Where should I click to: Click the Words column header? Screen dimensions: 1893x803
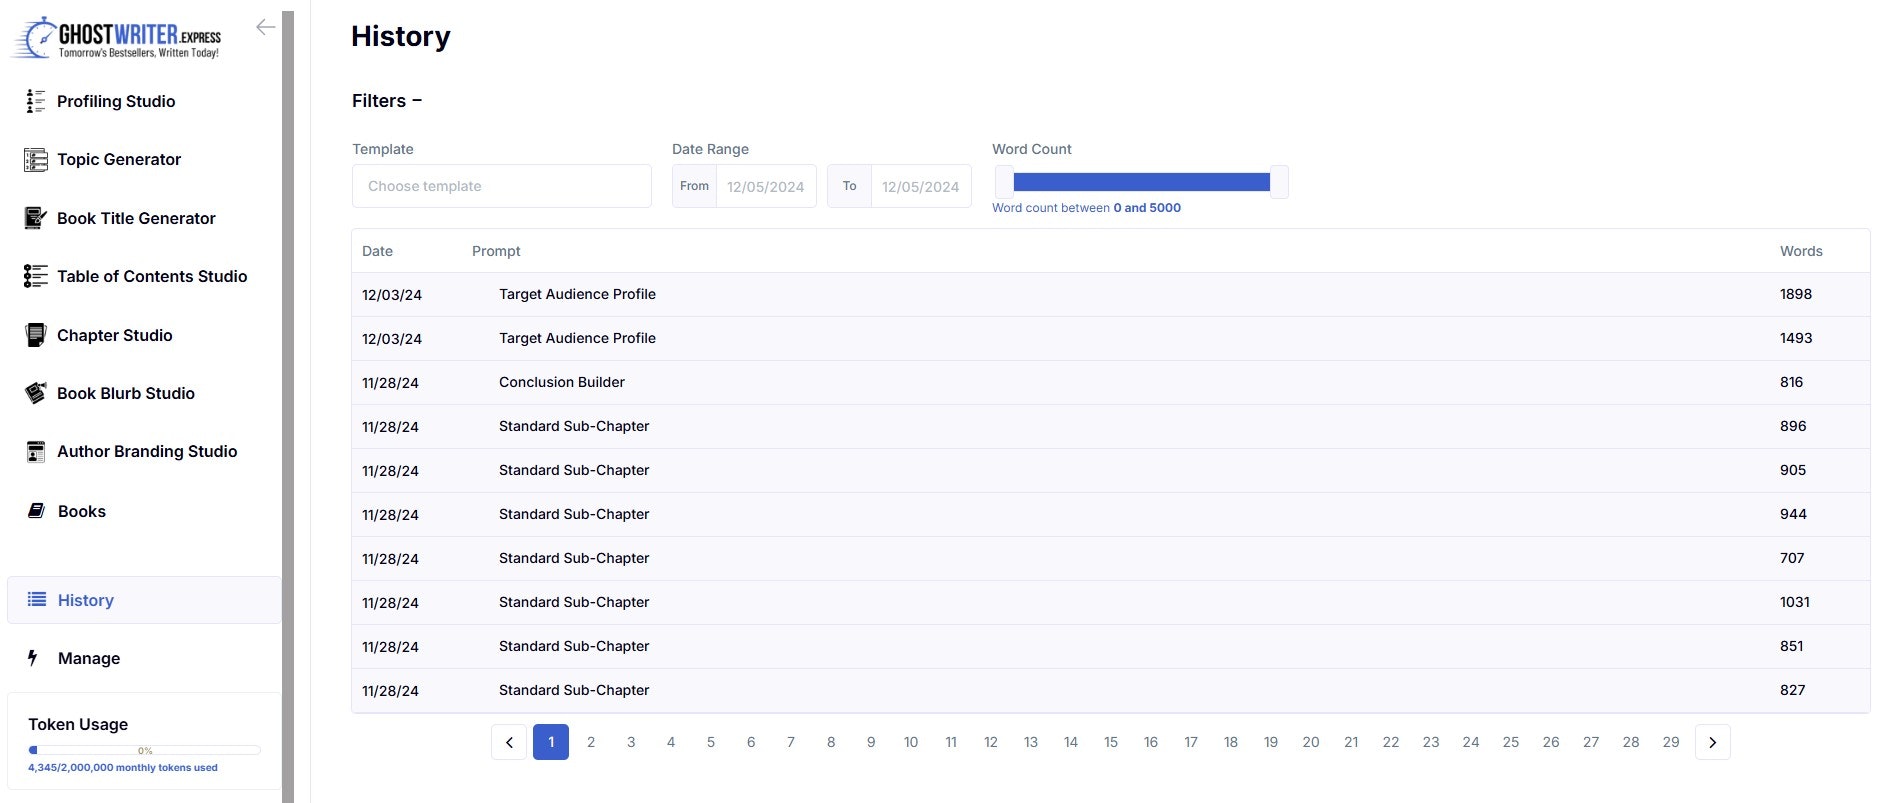[x=1801, y=251]
